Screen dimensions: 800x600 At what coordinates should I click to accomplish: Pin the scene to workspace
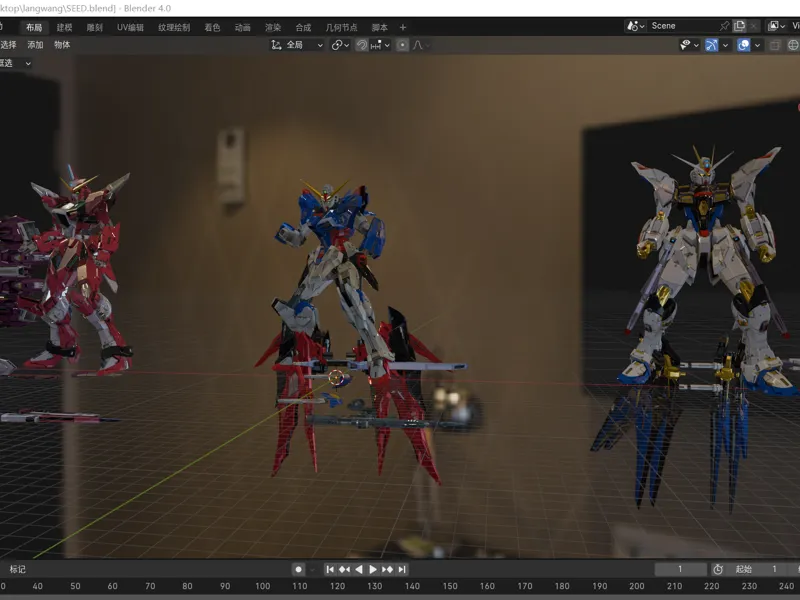pos(724,26)
